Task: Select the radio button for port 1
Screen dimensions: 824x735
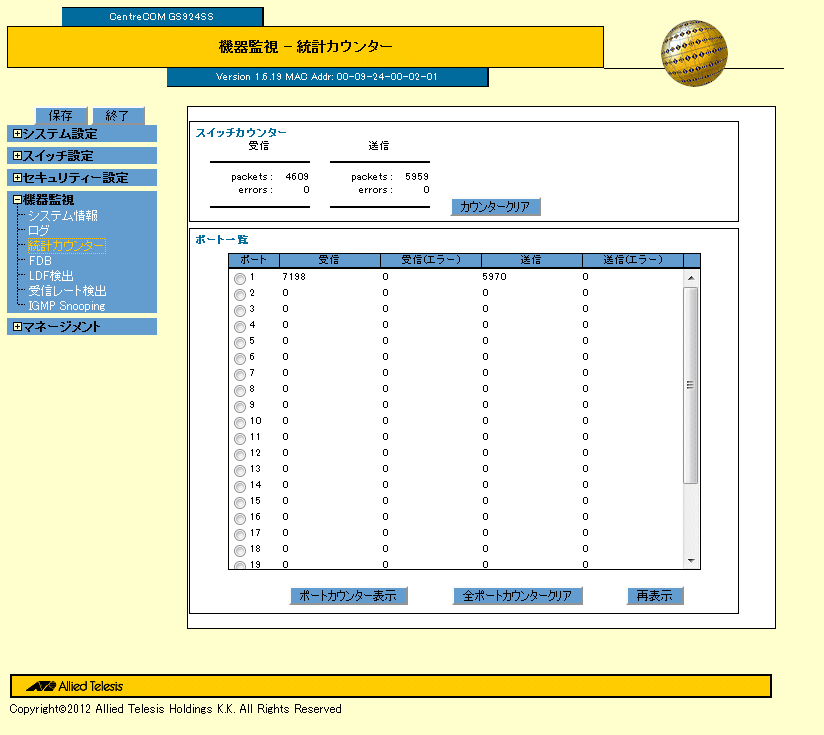Action: coord(239,279)
